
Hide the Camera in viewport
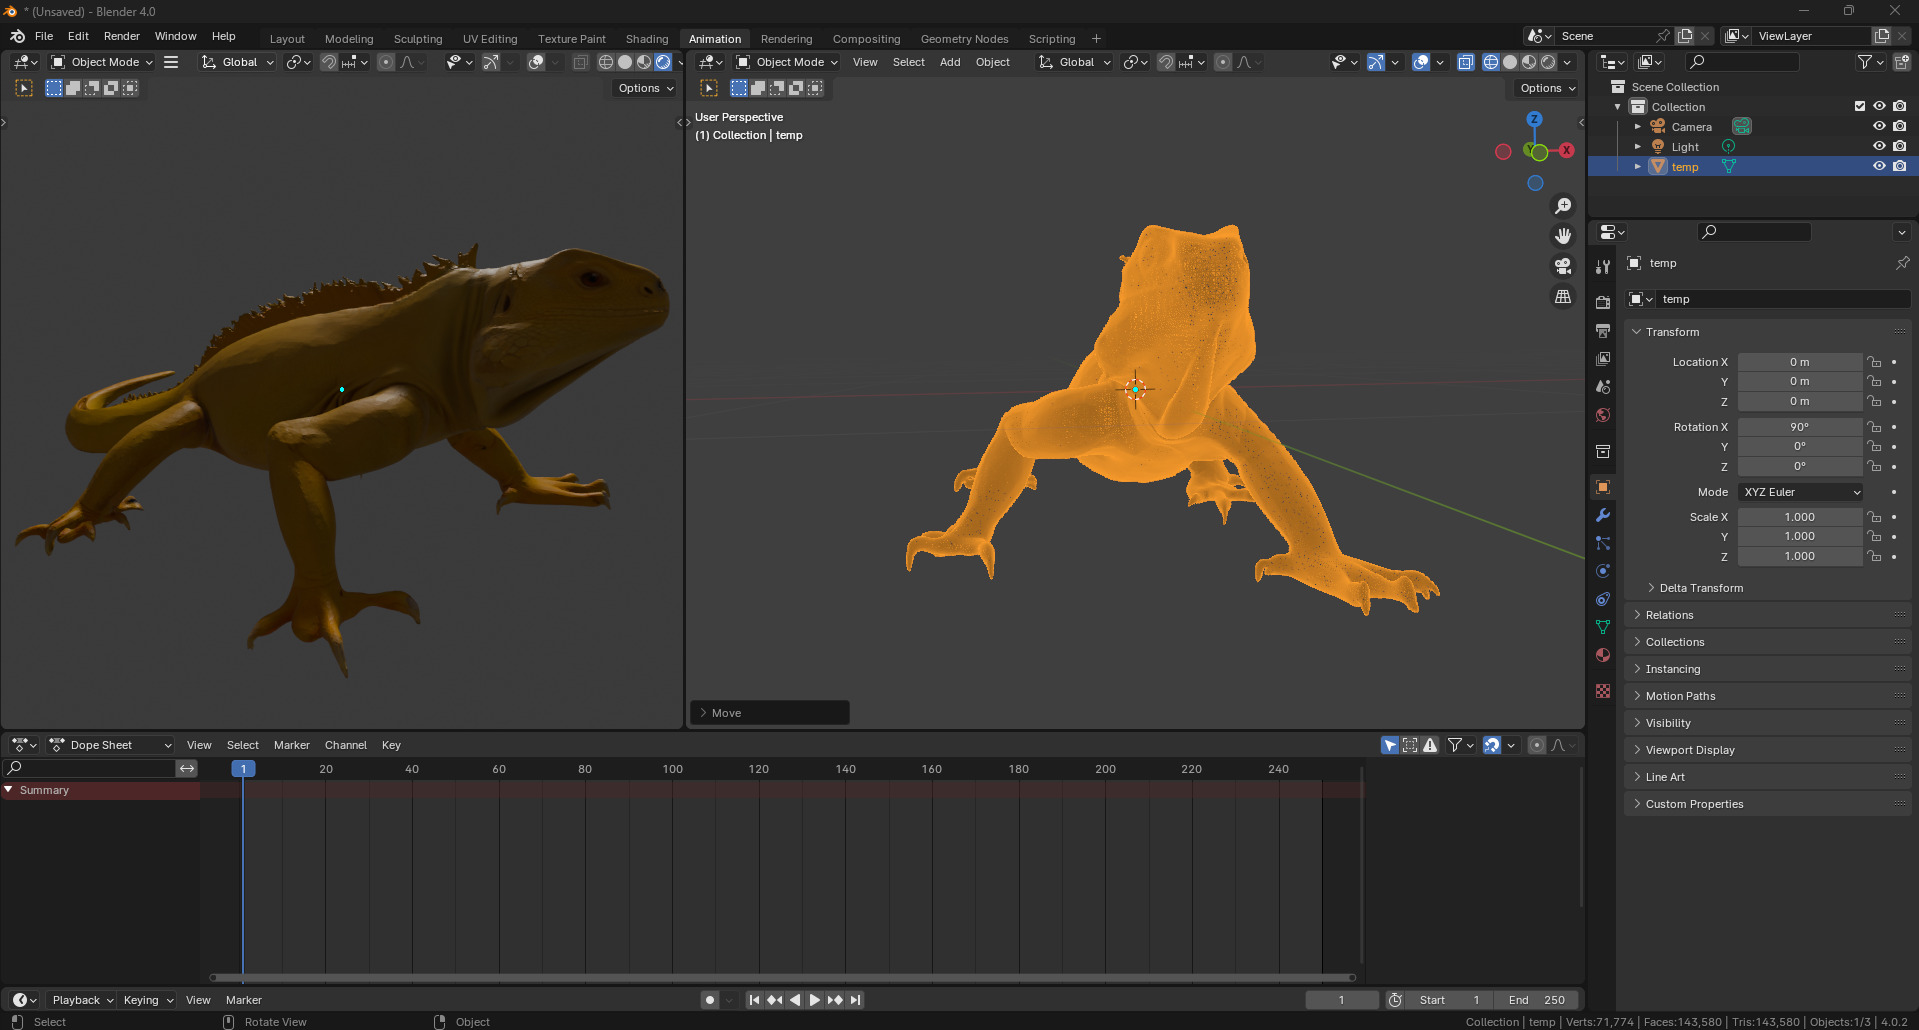tap(1879, 126)
